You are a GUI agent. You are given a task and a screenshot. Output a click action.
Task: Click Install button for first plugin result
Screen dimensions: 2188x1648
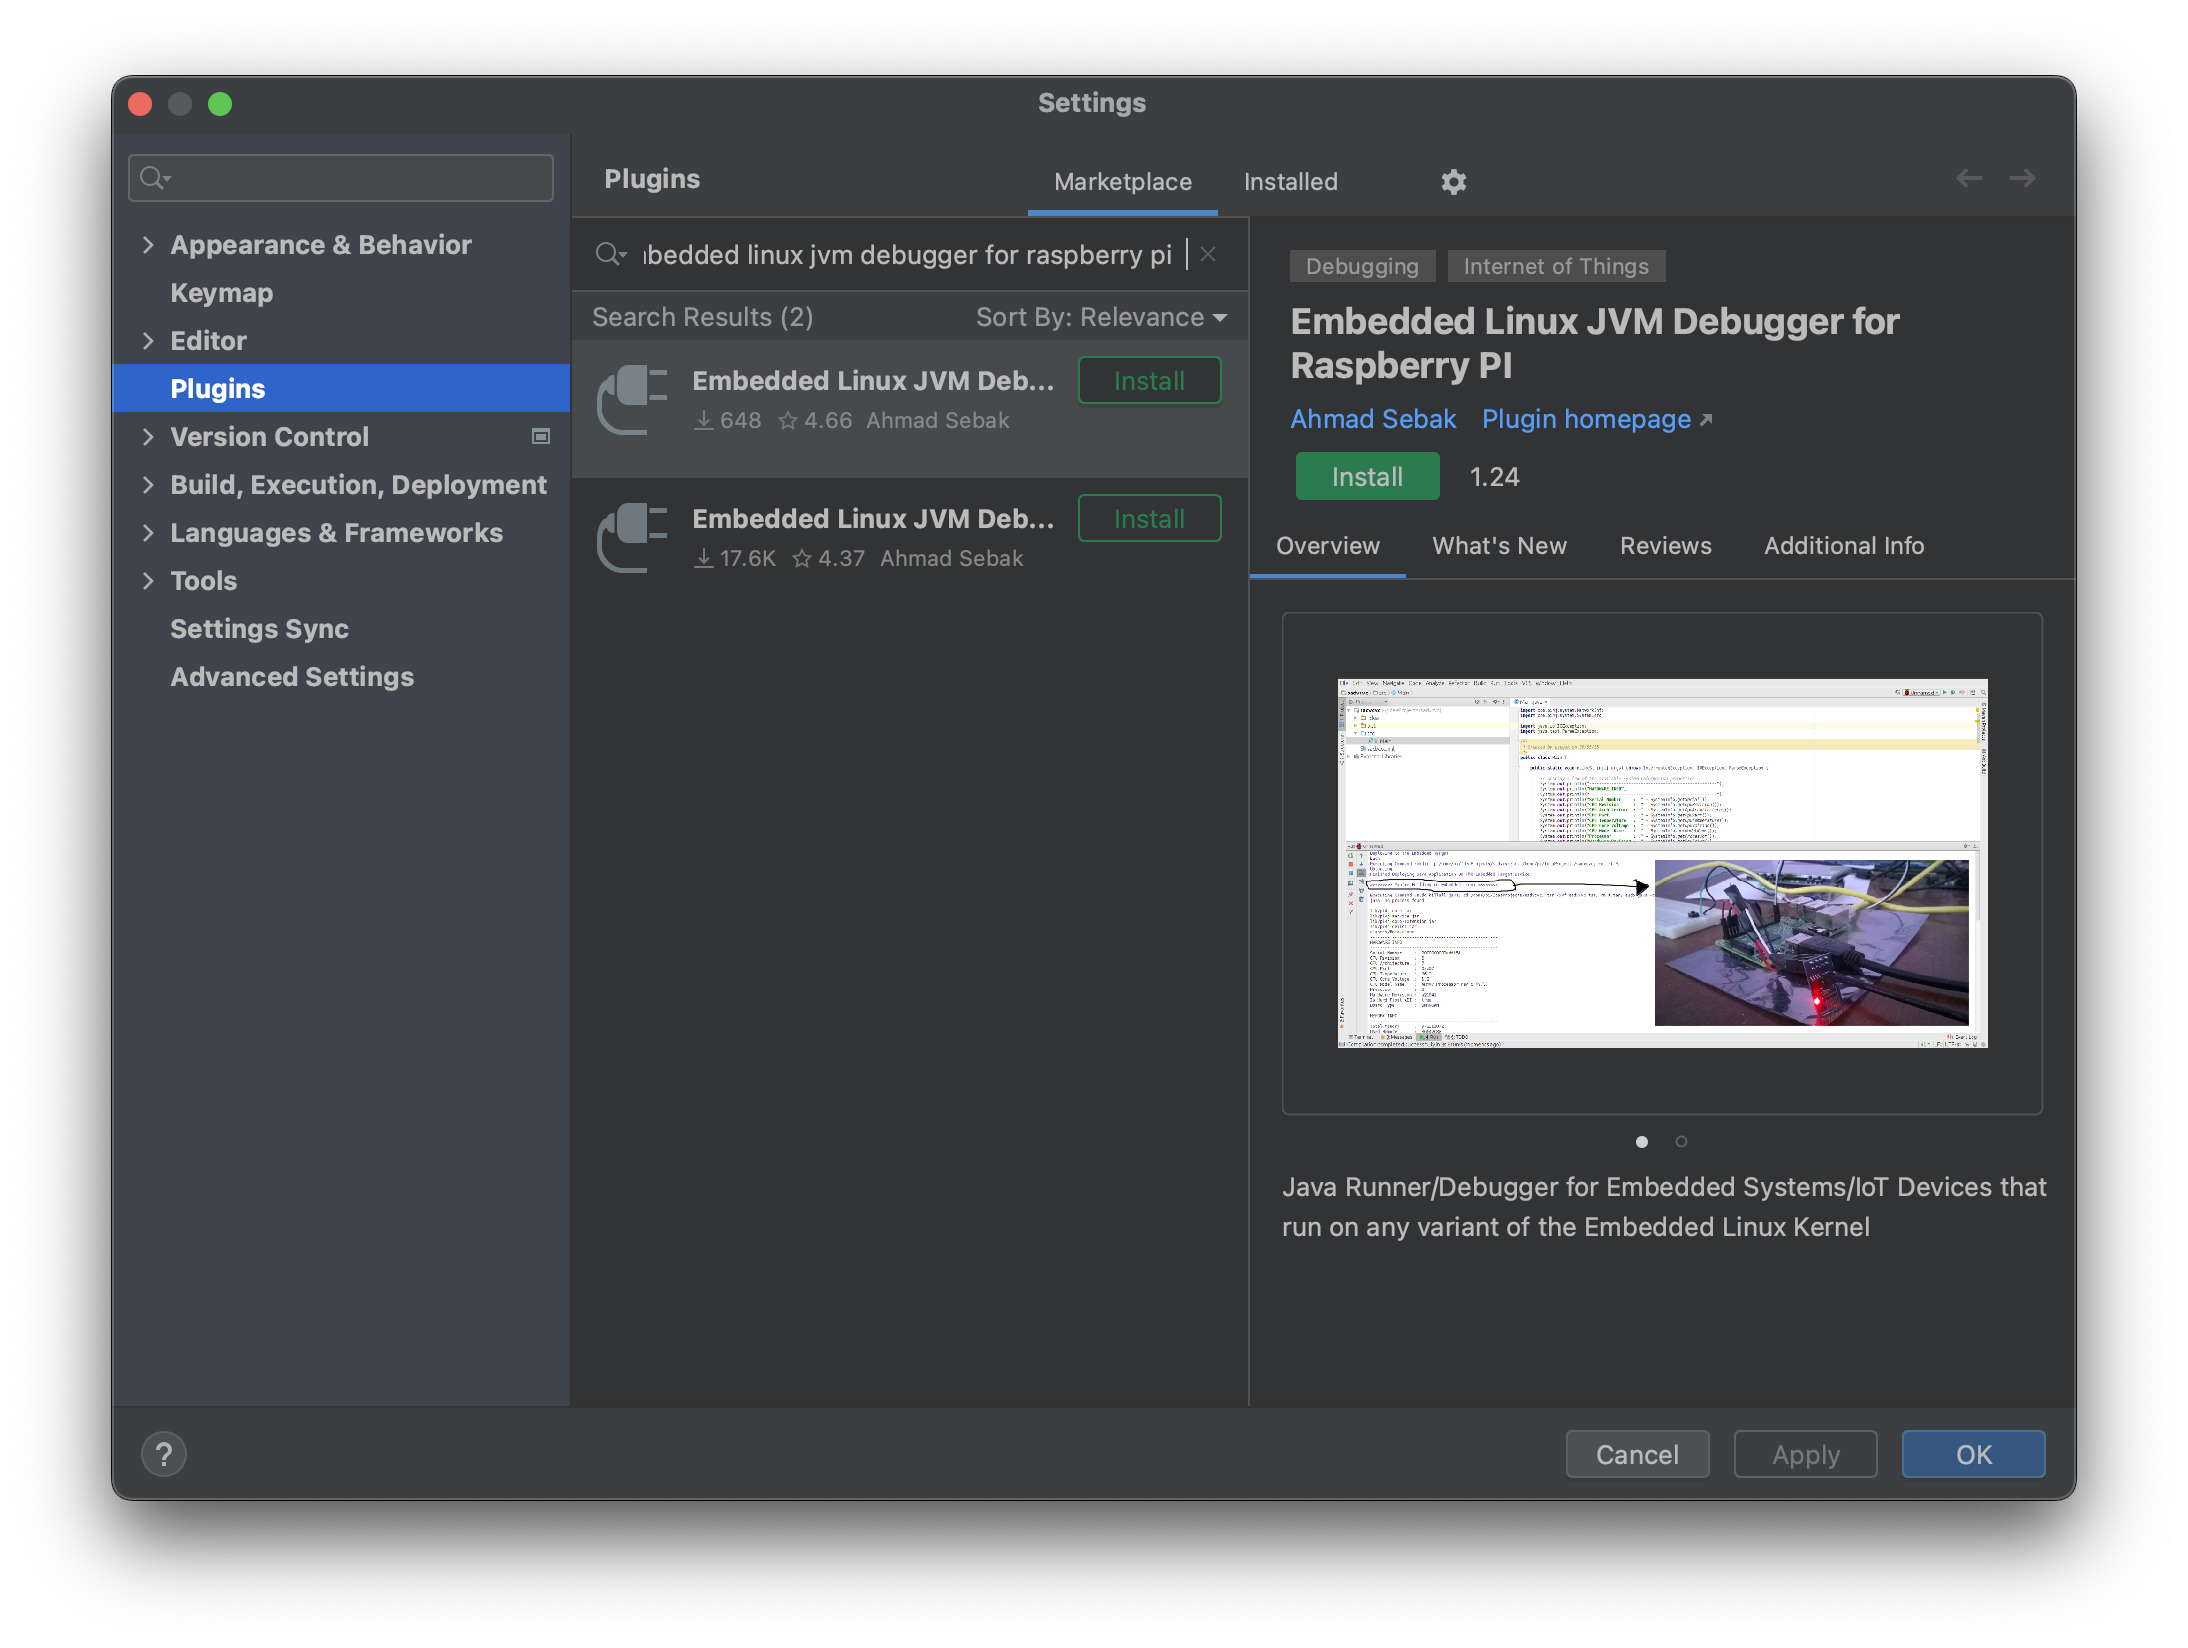[x=1148, y=377]
